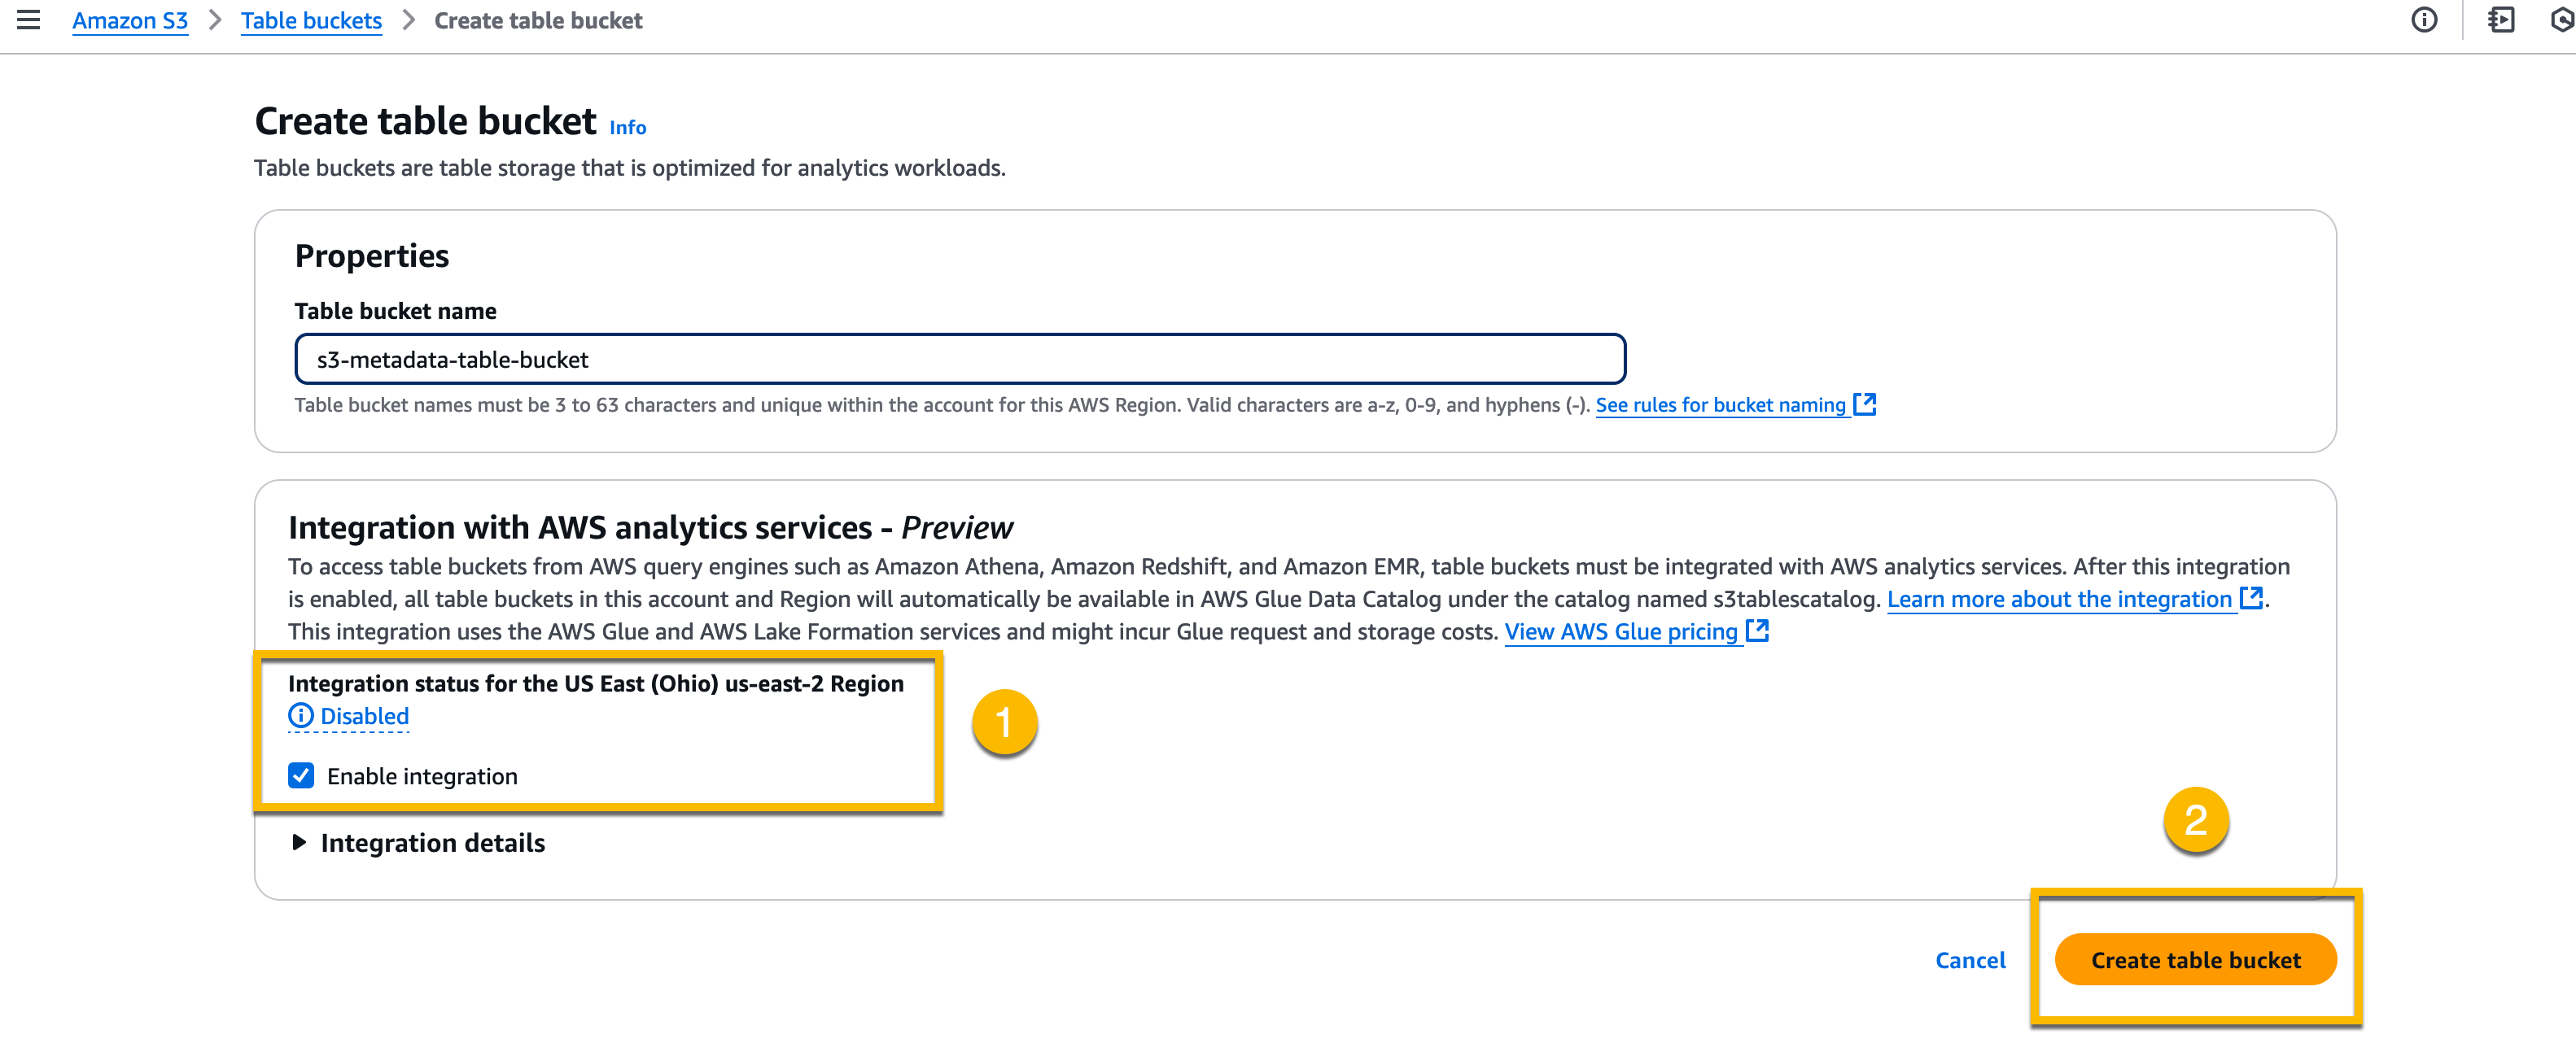Click the Create table bucket button

(x=2197, y=960)
